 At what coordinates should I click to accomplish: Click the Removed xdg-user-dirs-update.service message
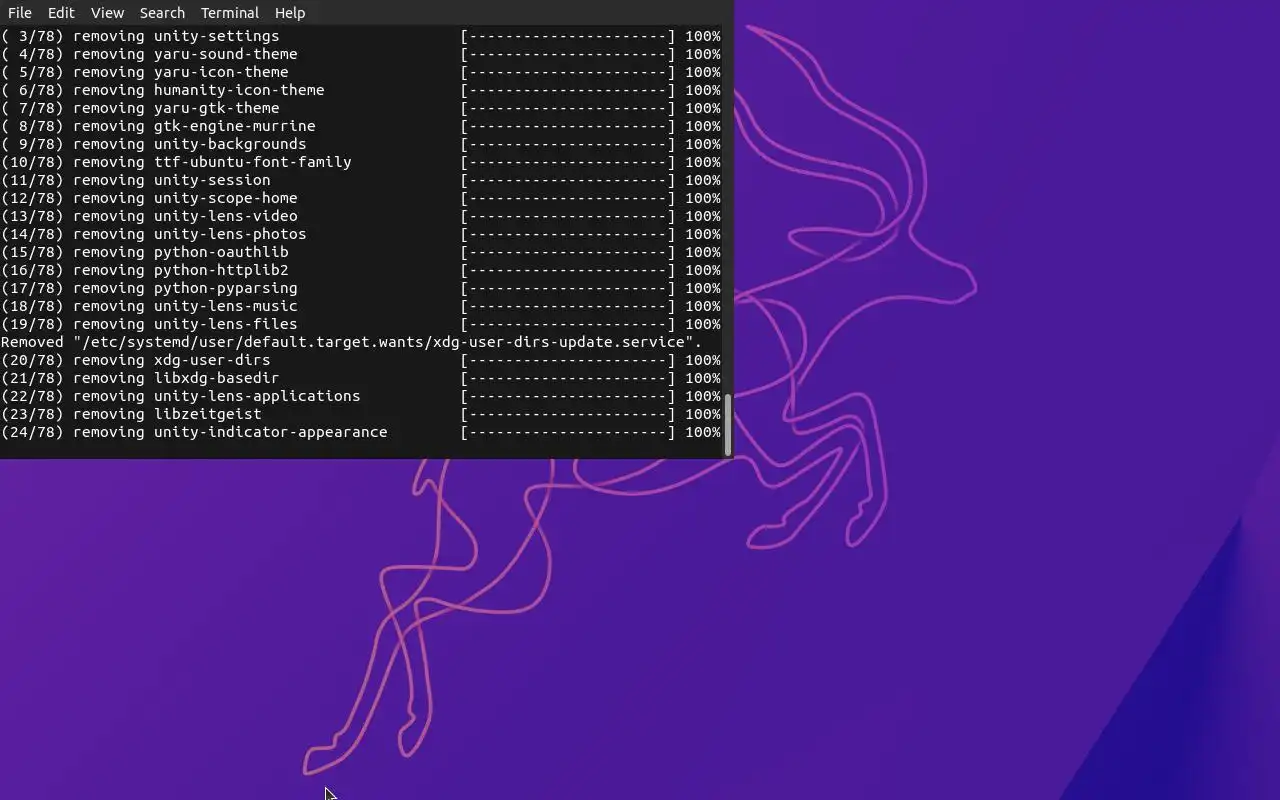coord(351,342)
